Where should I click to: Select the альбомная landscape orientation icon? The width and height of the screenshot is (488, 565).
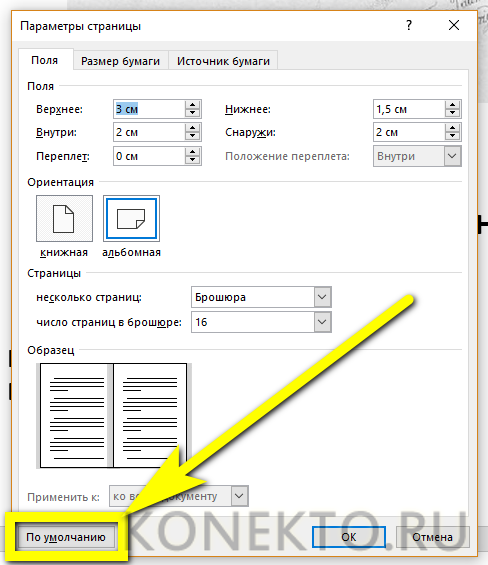click(x=131, y=218)
